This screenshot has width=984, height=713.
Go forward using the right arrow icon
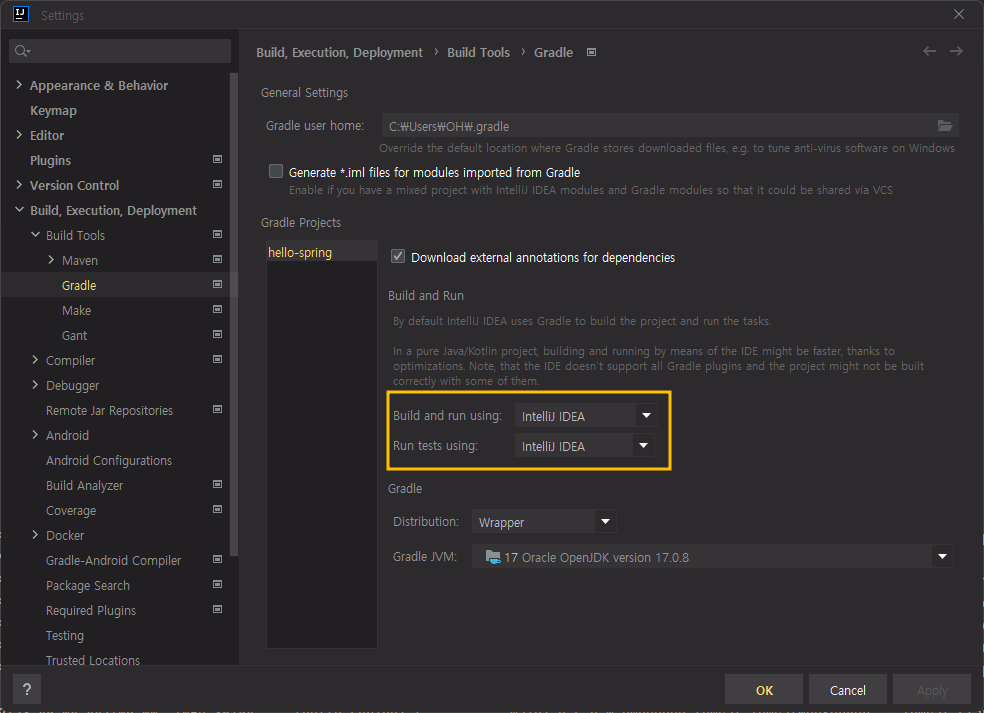click(x=956, y=51)
